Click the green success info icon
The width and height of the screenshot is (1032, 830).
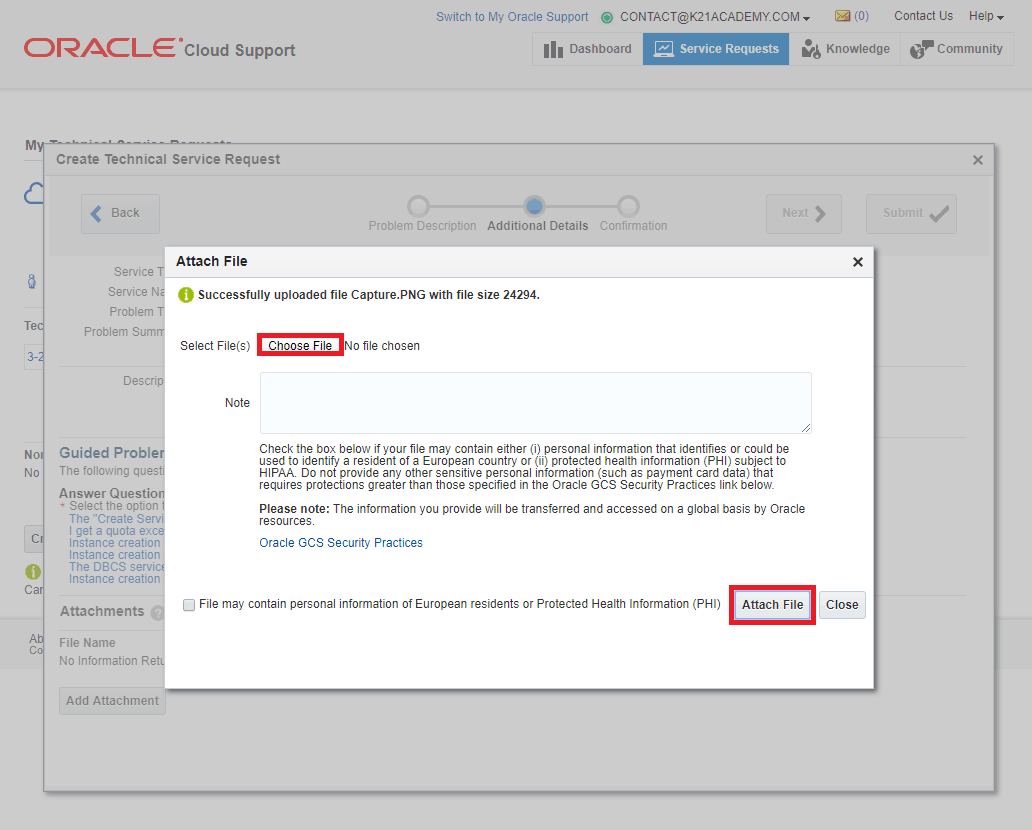coord(186,294)
